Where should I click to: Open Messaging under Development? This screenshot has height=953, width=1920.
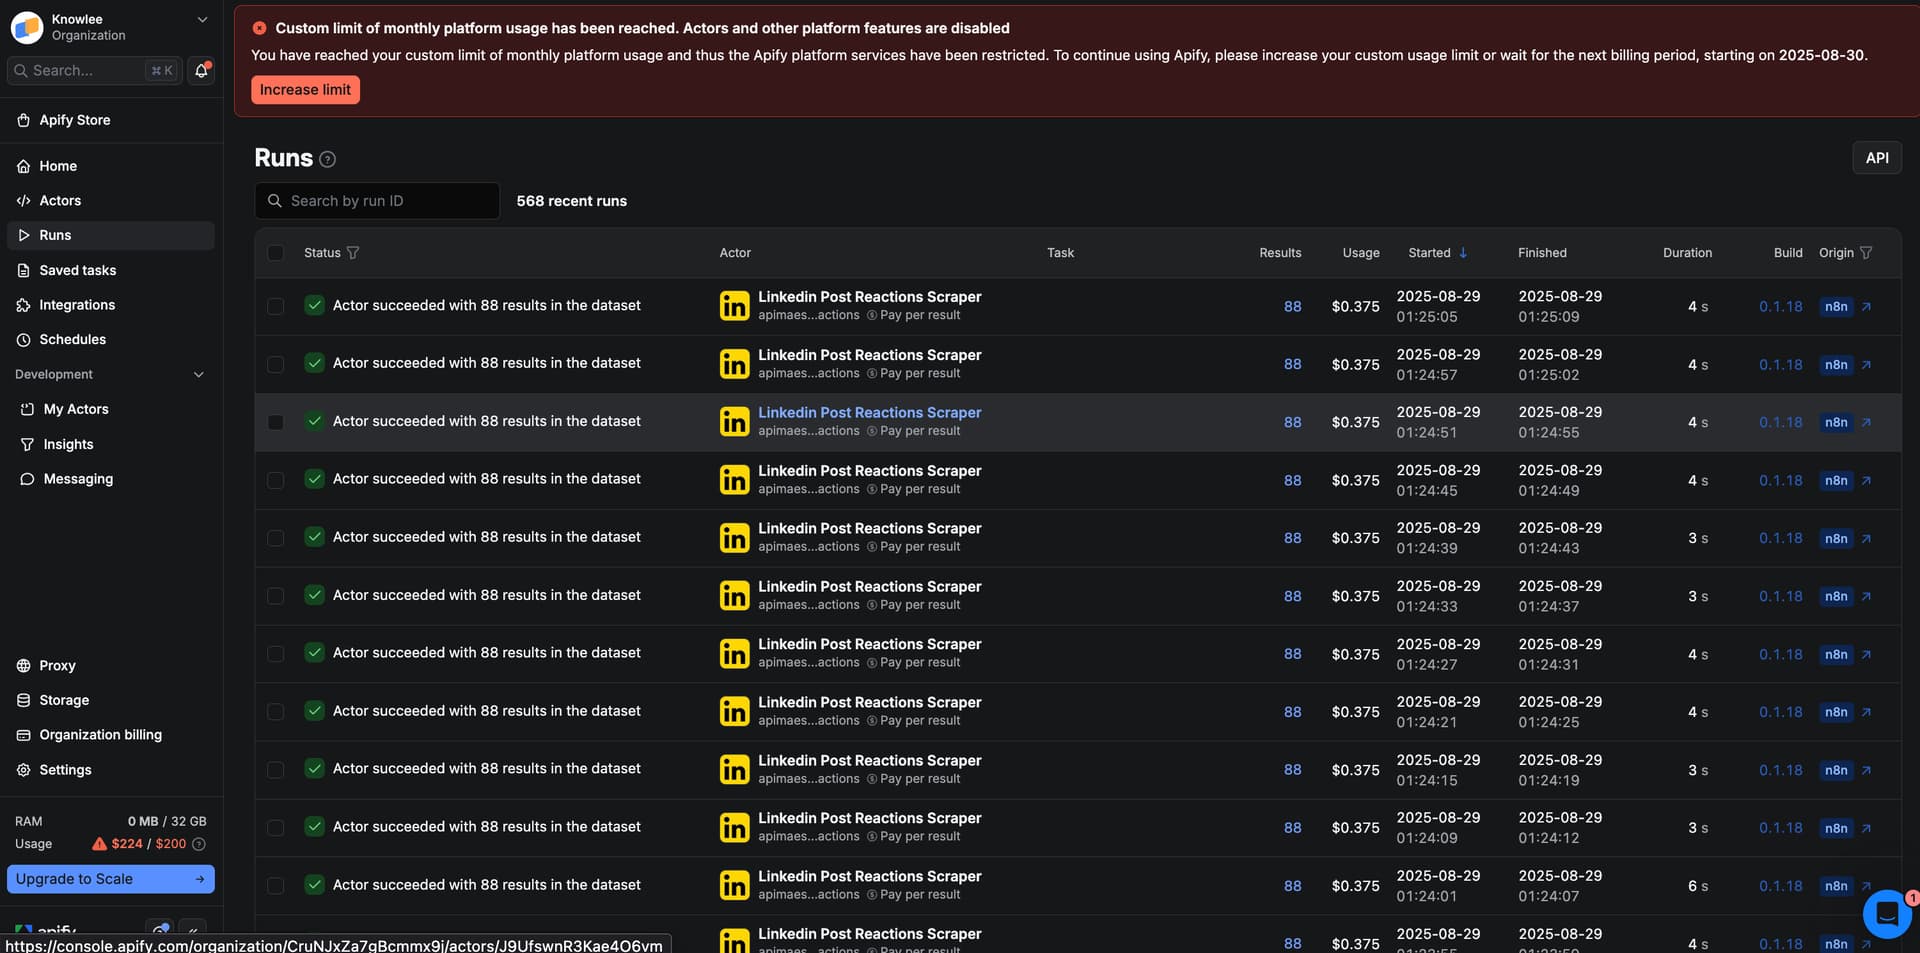(111, 479)
